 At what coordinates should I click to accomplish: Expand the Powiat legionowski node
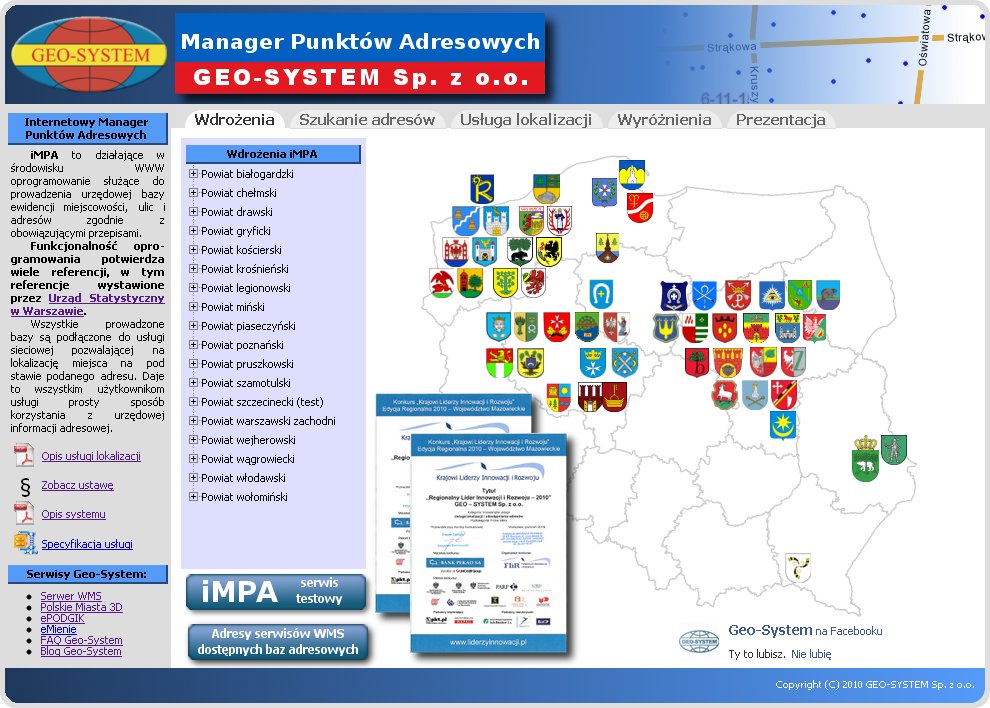coord(194,287)
